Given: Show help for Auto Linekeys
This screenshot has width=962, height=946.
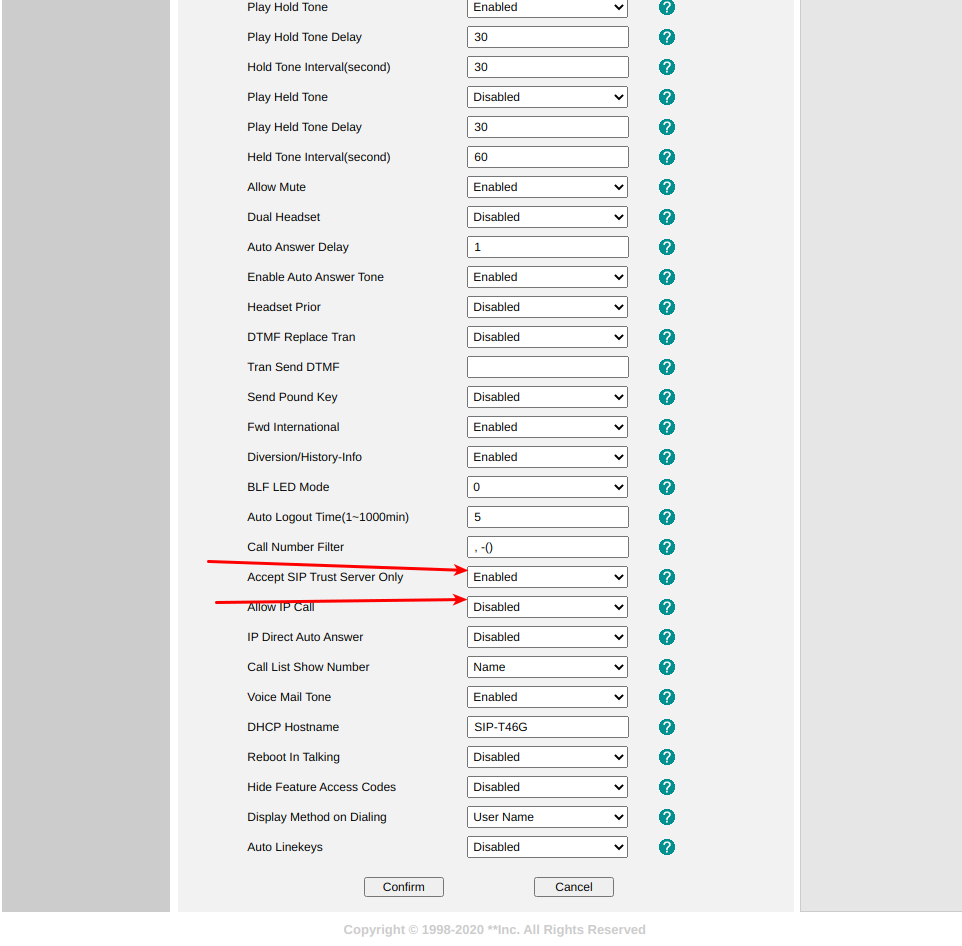Looking at the screenshot, I should 667,847.
